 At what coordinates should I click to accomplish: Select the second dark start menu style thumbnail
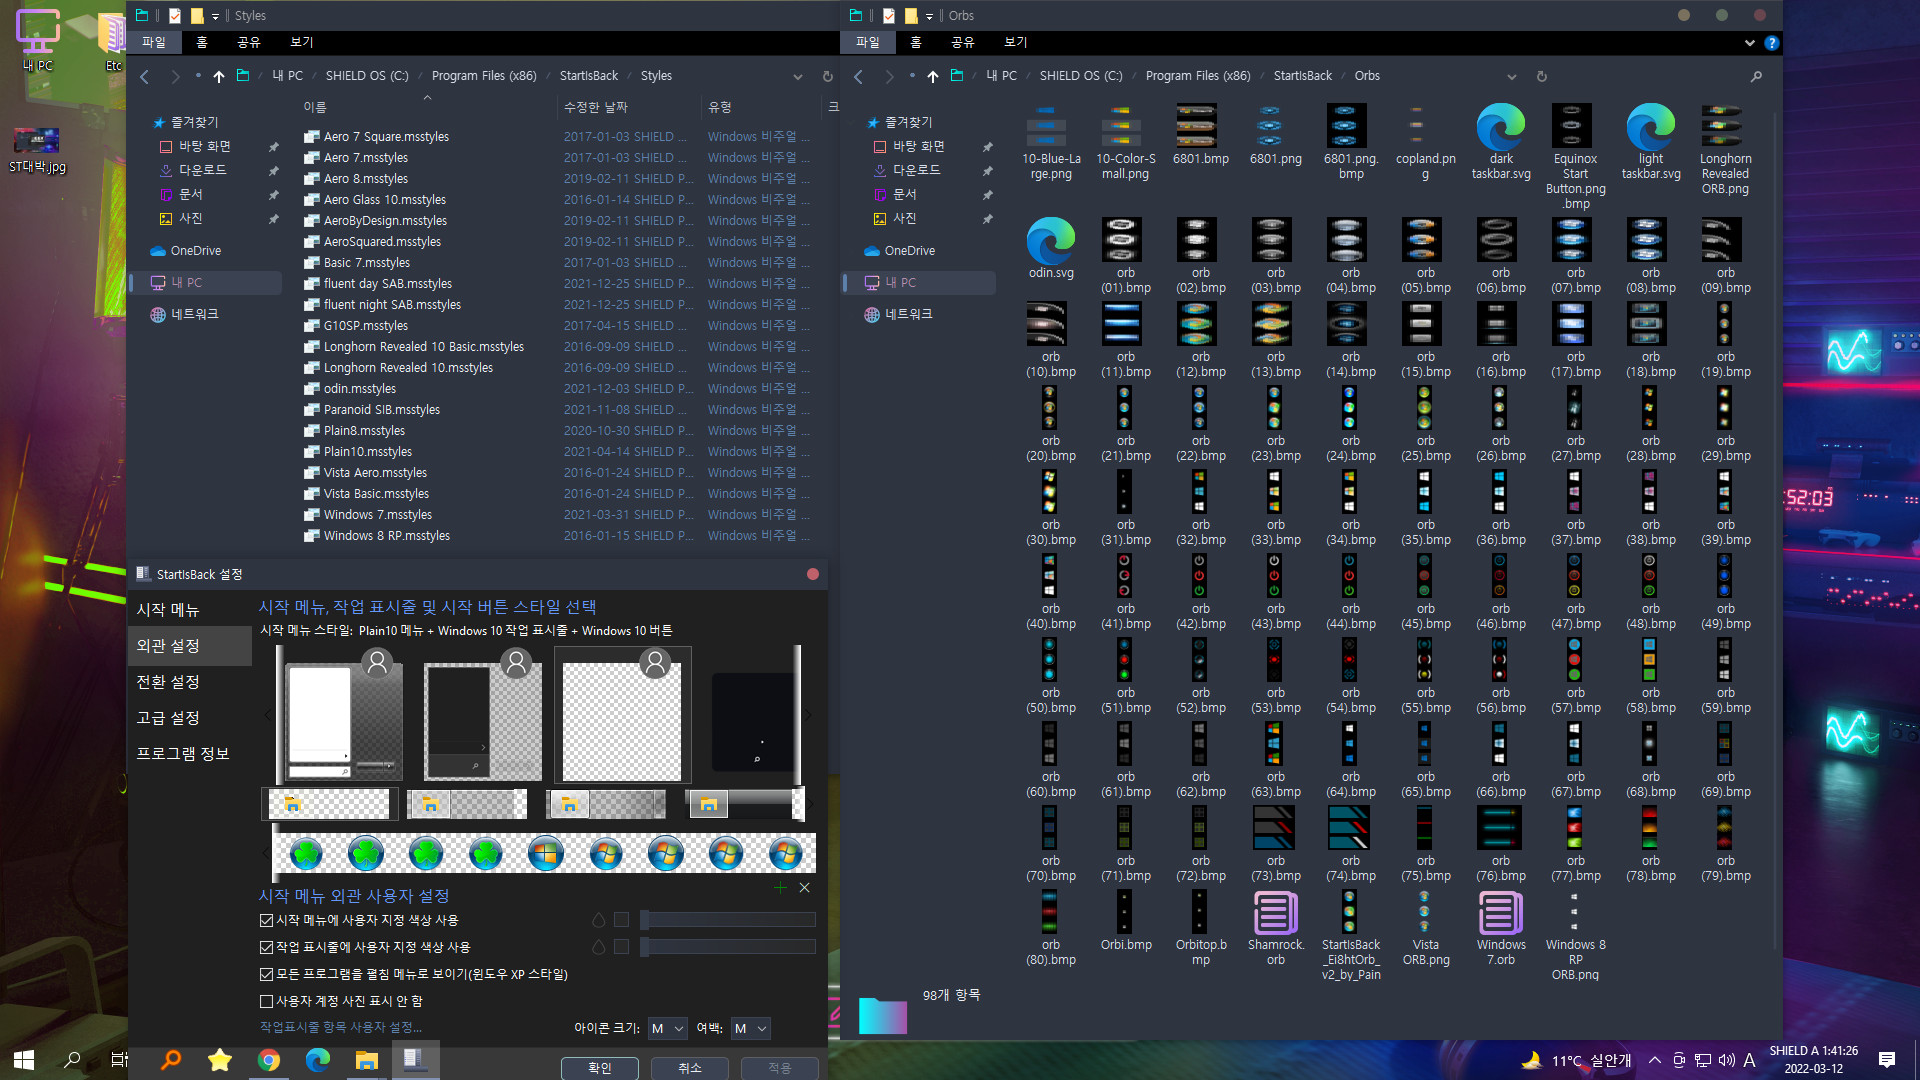click(x=482, y=715)
